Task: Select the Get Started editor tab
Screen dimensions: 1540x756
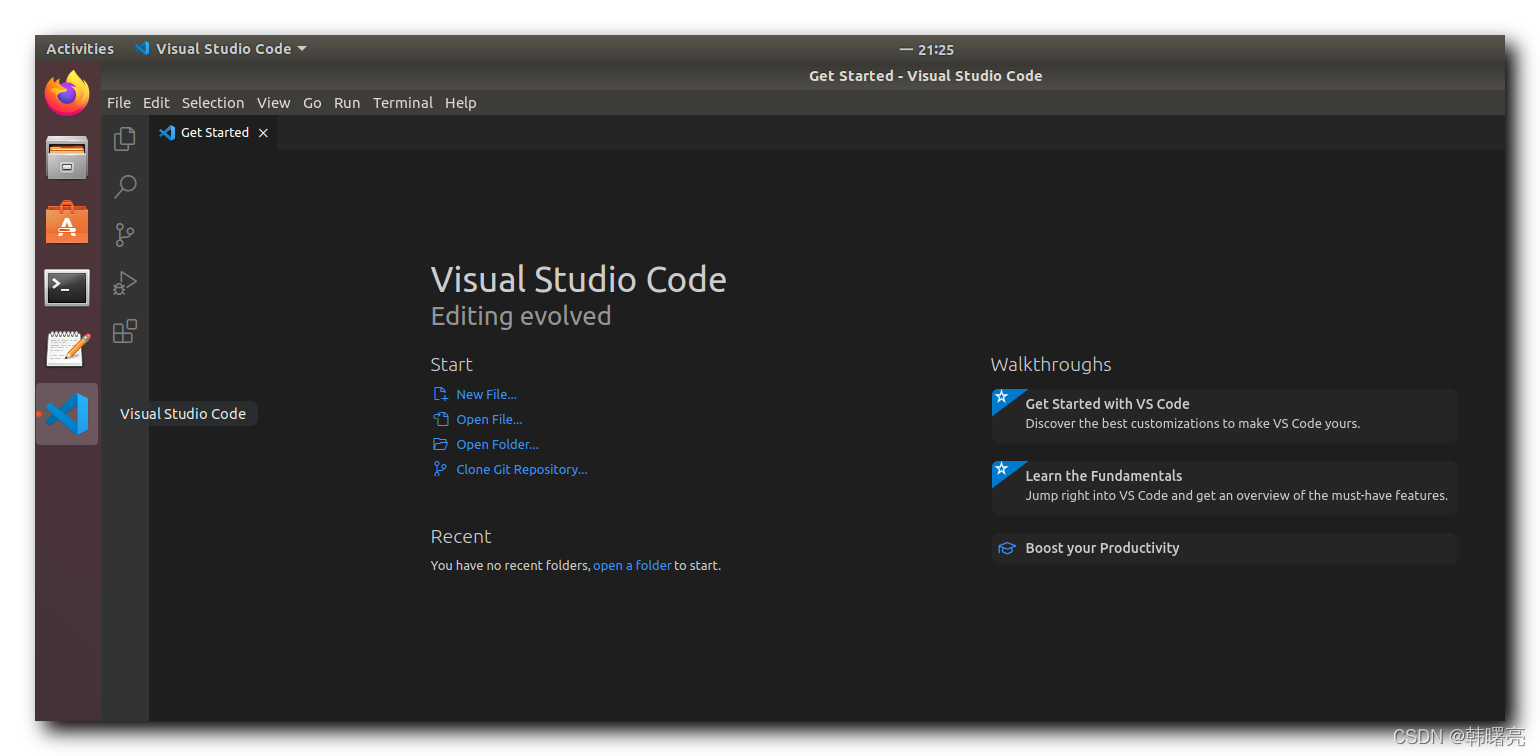Action: tap(213, 133)
